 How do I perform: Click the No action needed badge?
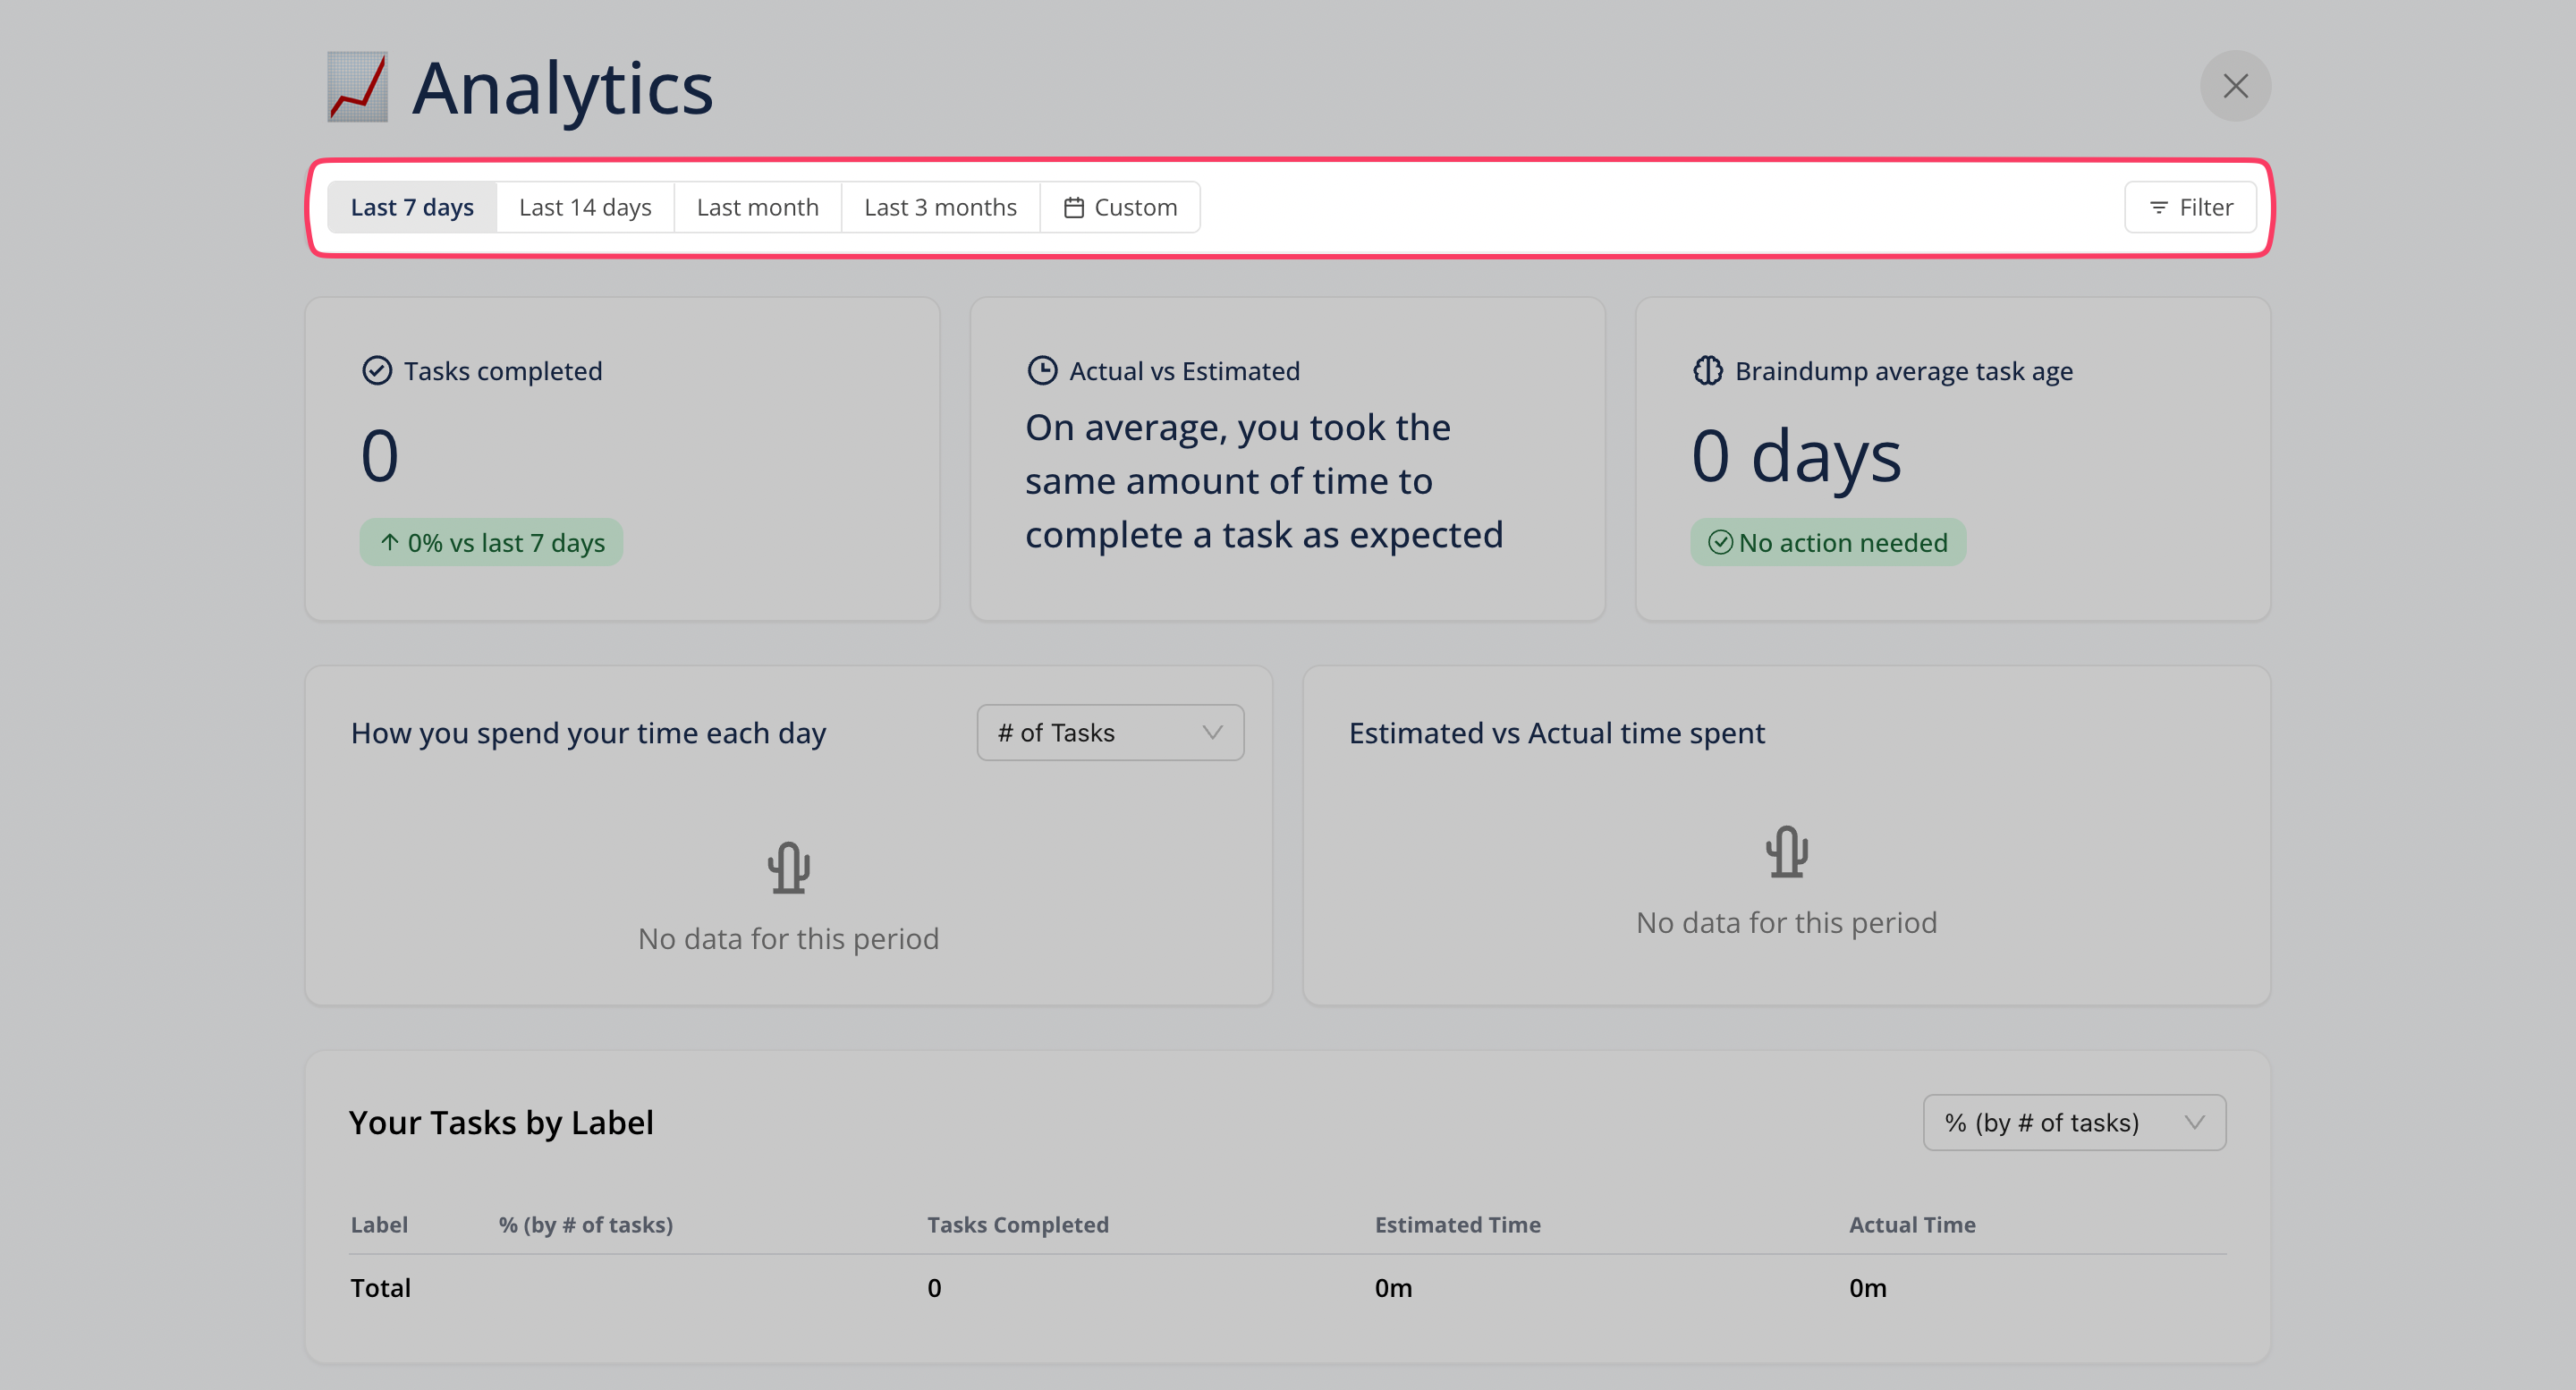(x=1827, y=543)
